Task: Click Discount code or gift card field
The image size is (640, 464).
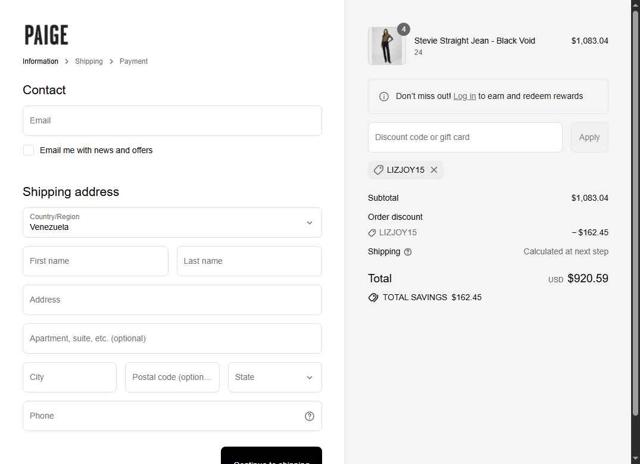Action: pyautogui.click(x=465, y=138)
